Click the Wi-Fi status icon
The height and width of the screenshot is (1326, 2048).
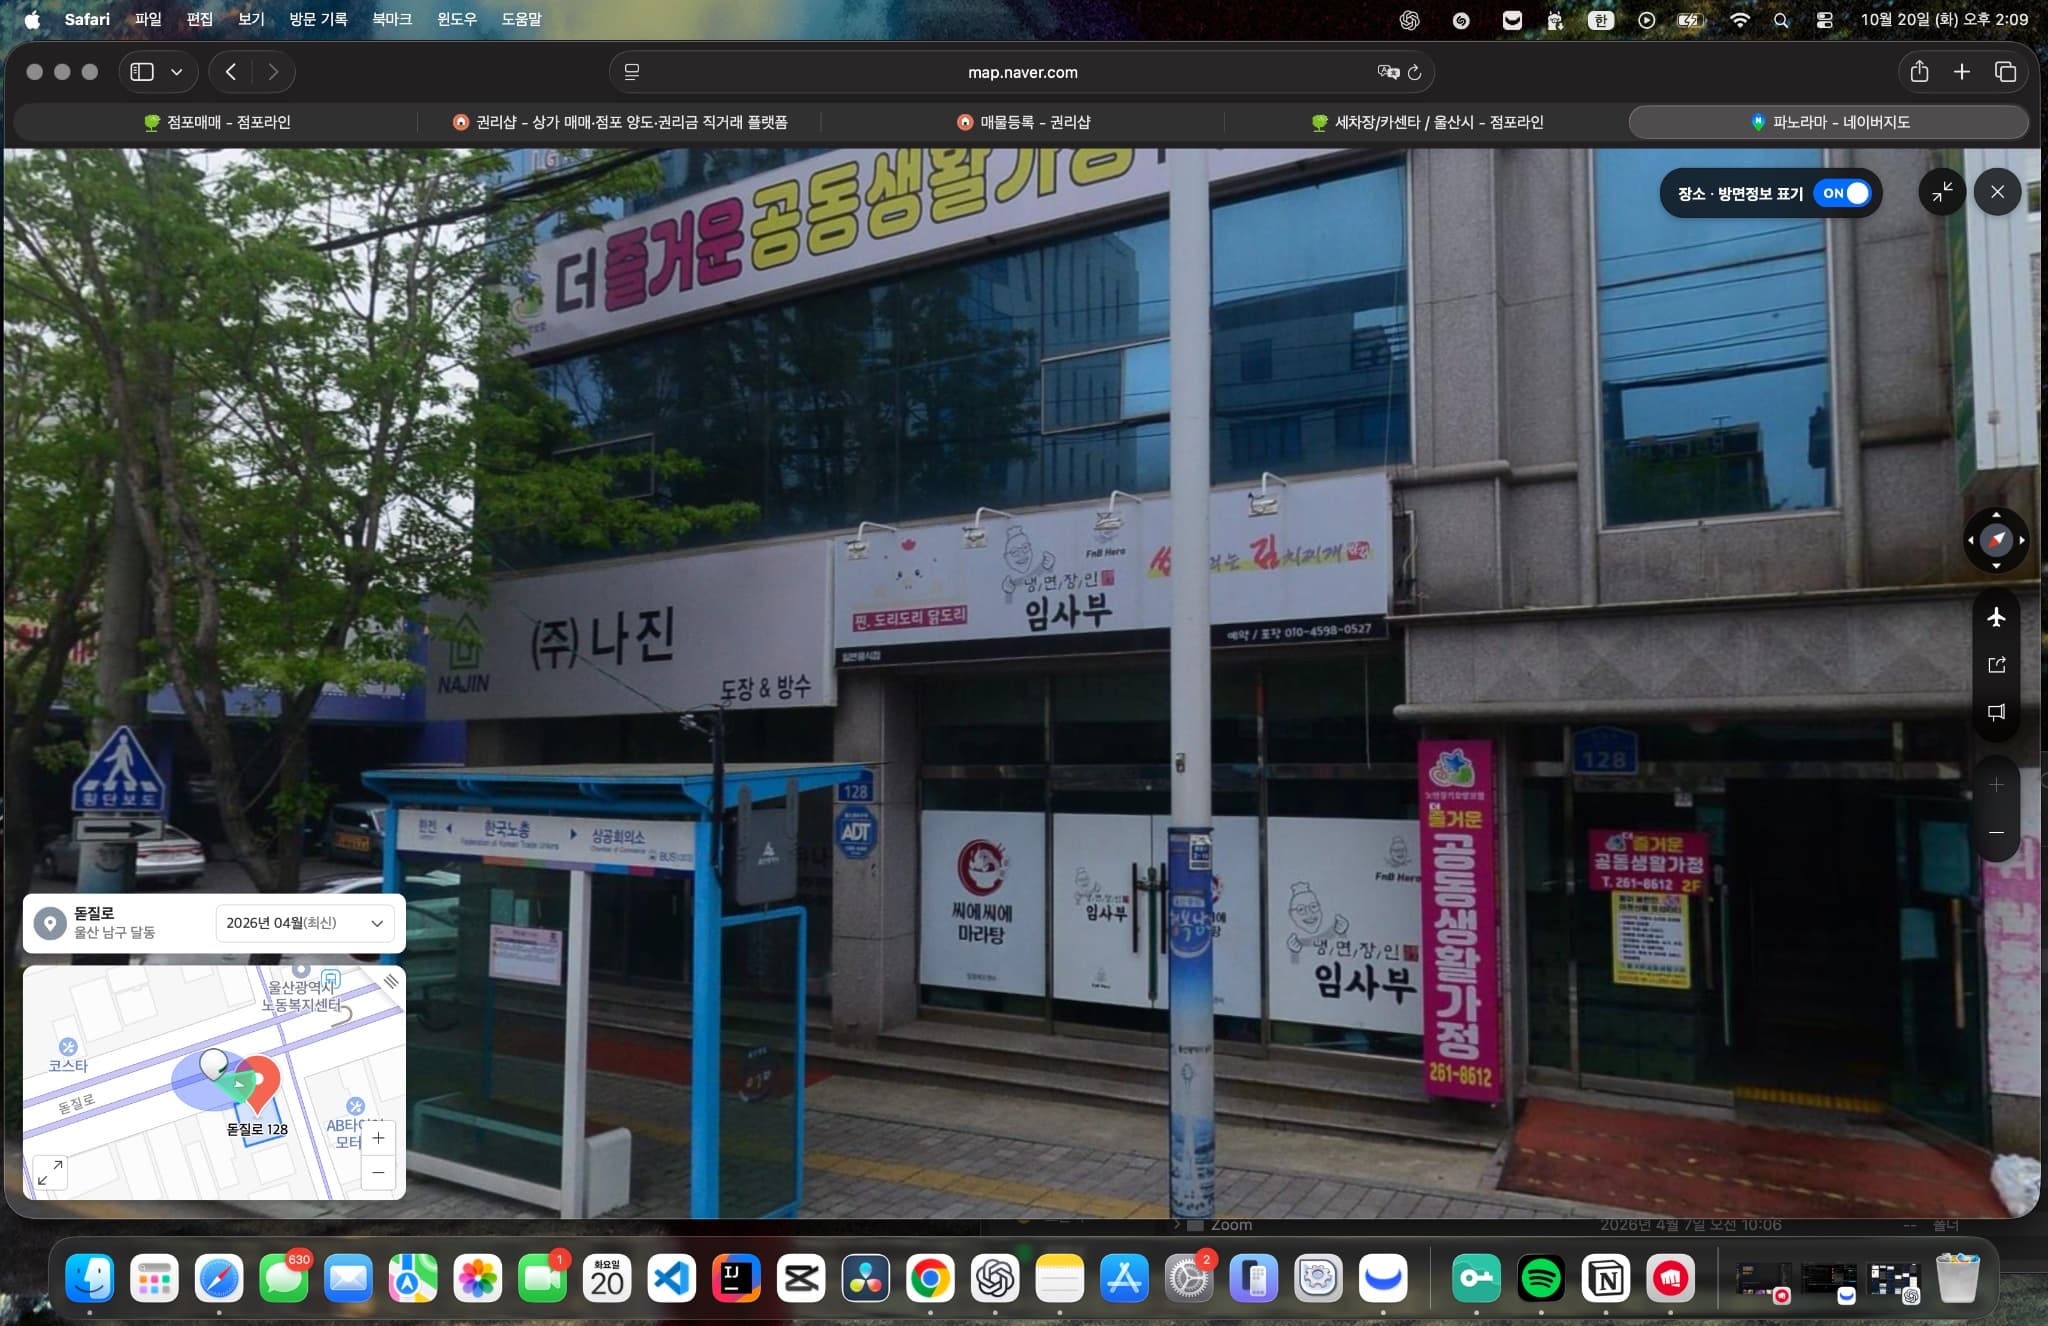1740,20
